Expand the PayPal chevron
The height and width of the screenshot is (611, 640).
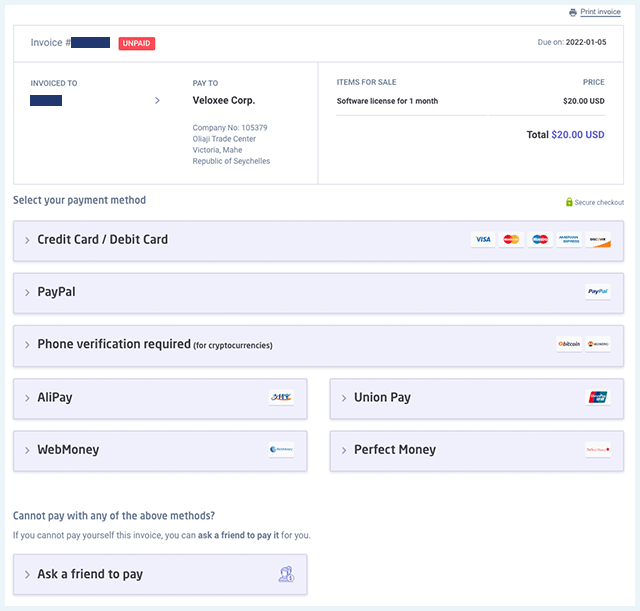pos(27,293)
